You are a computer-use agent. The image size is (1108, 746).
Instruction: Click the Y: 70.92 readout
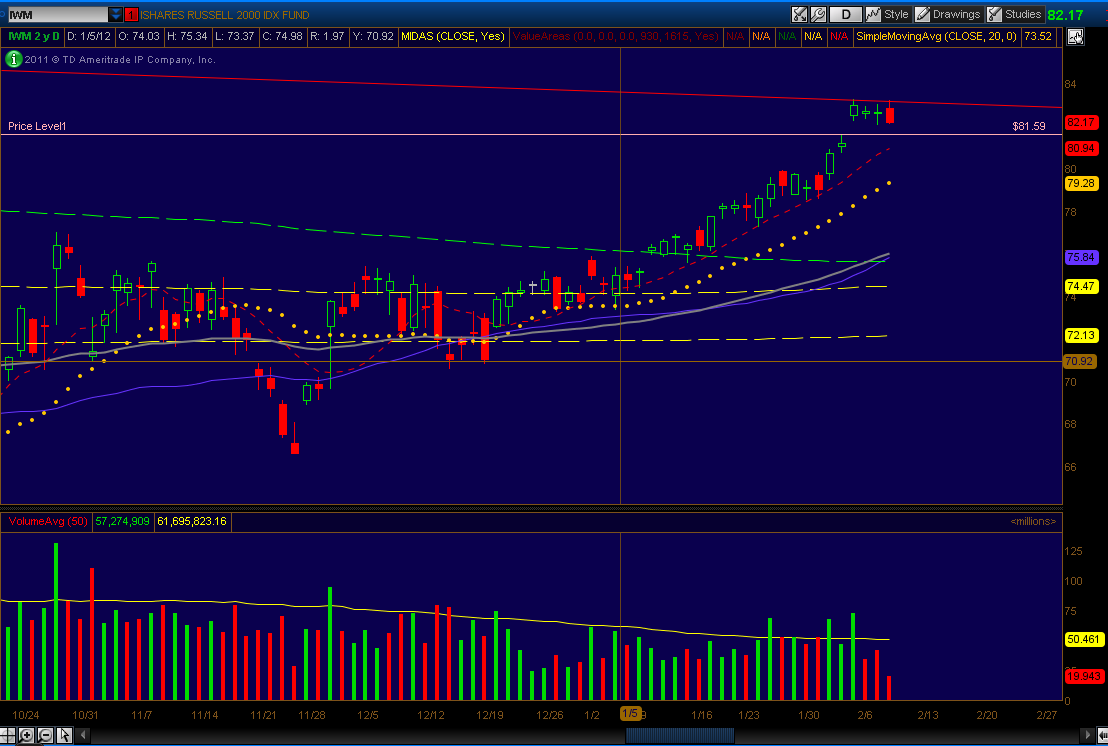tap(373, 36)
